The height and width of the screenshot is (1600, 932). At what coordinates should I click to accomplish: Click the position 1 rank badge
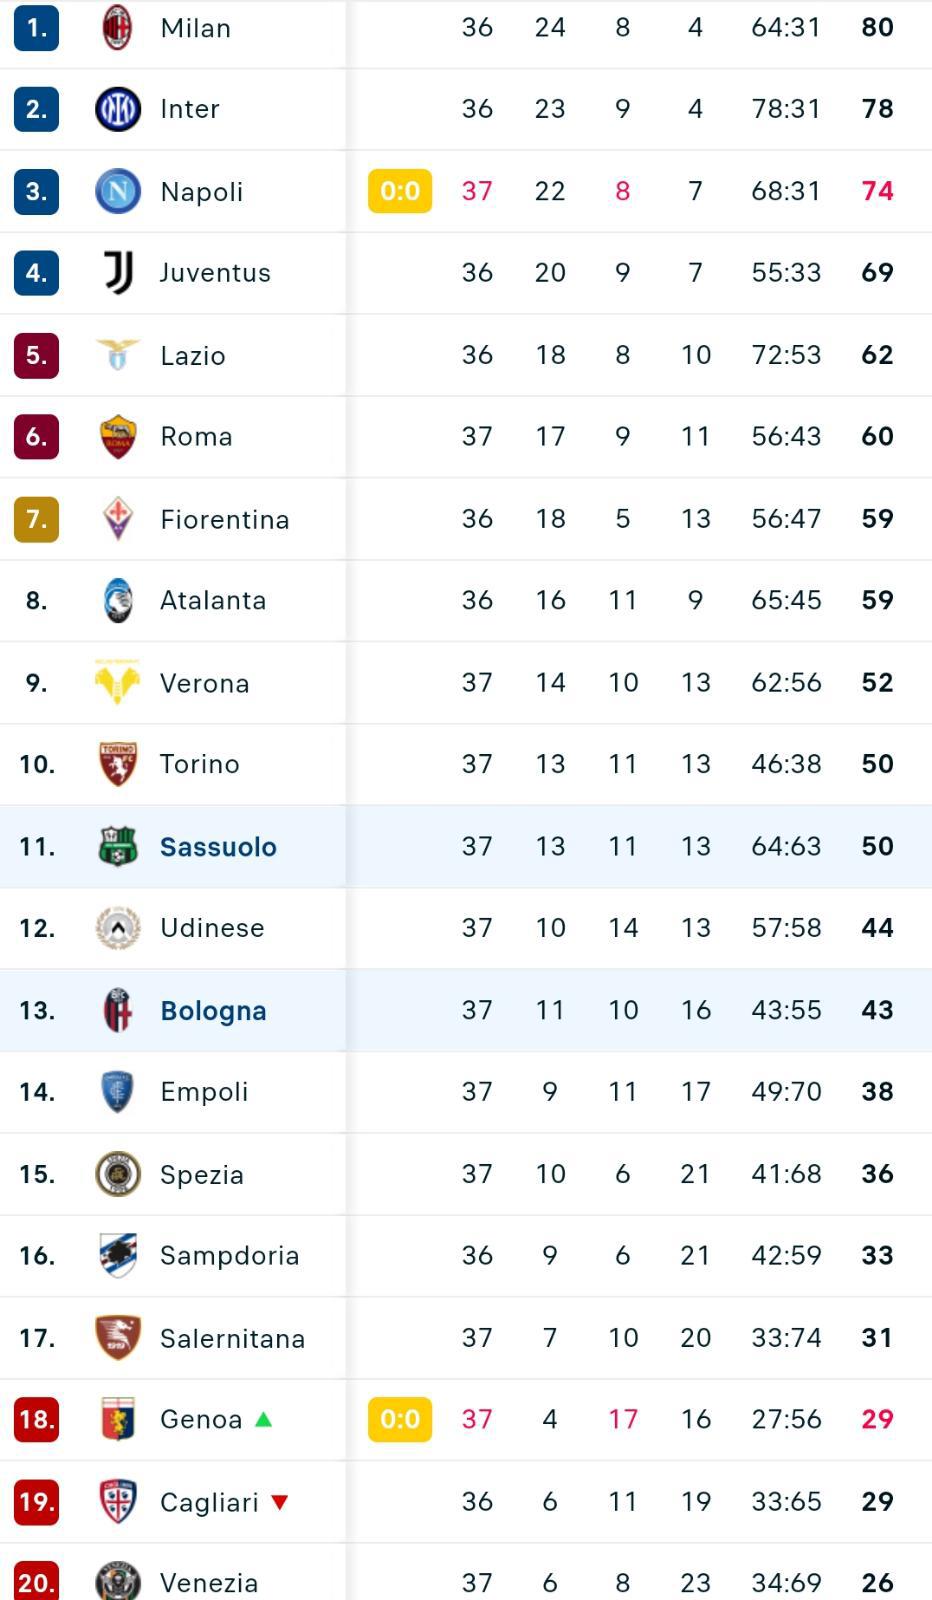pyautogui.click(x=36, y=27)
